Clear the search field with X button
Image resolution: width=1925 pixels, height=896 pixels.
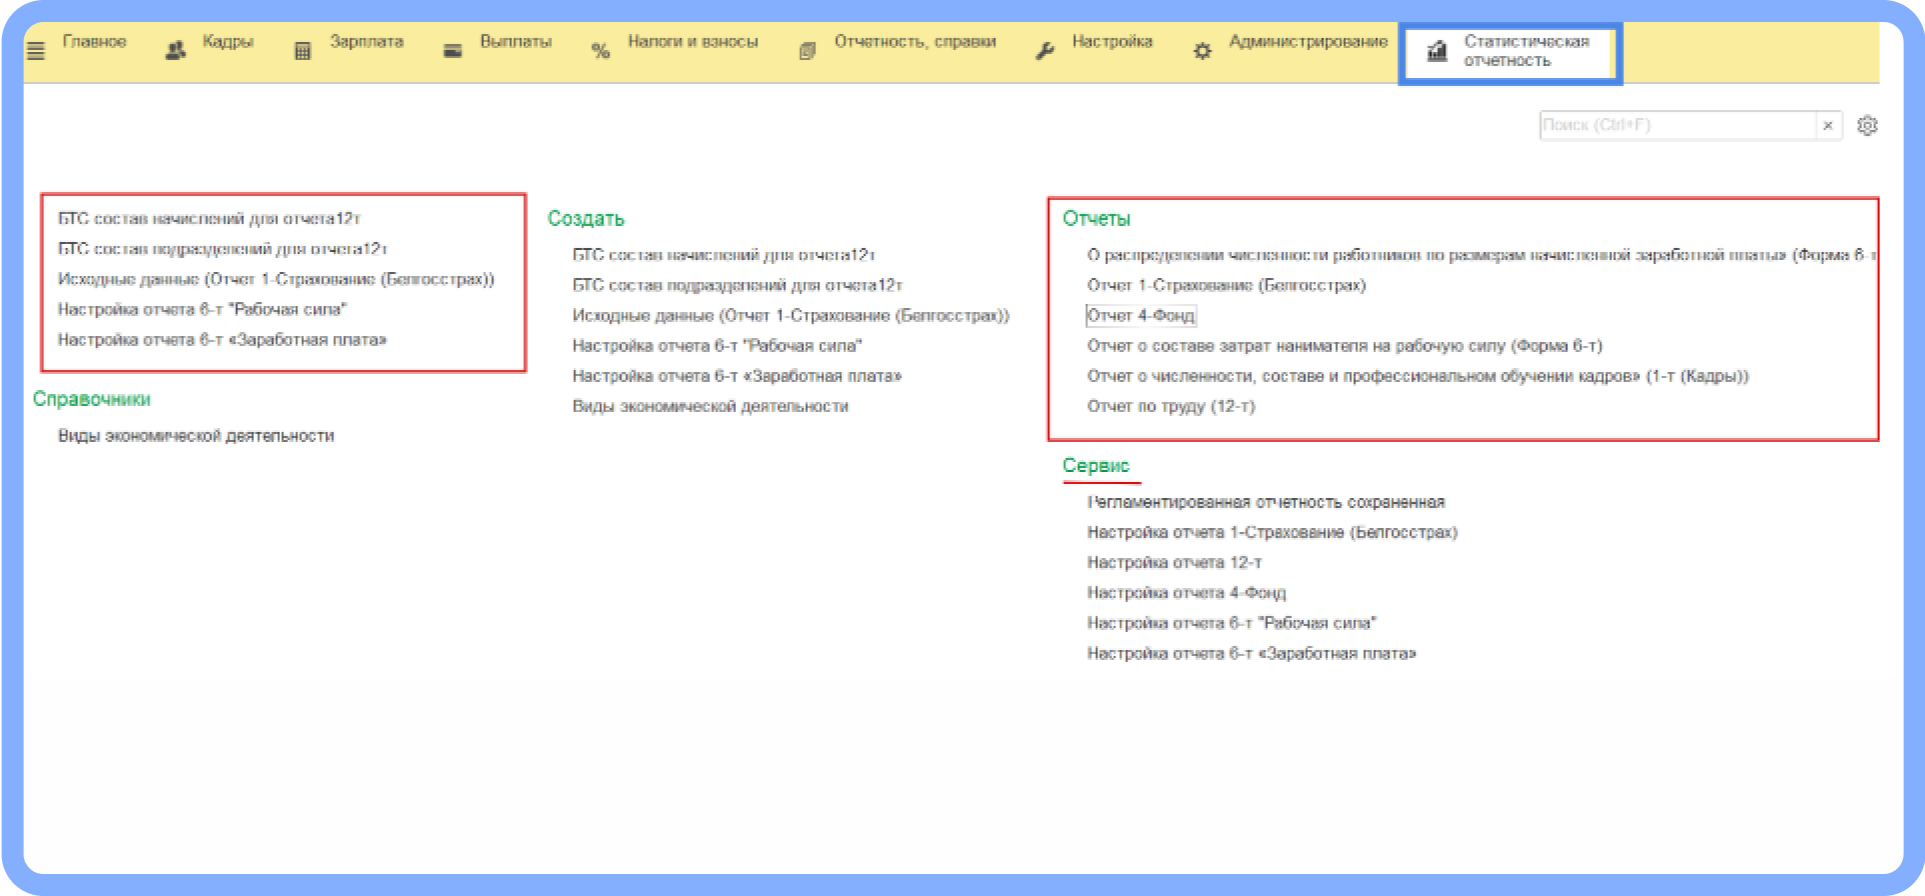click(x=1828, y=126)
